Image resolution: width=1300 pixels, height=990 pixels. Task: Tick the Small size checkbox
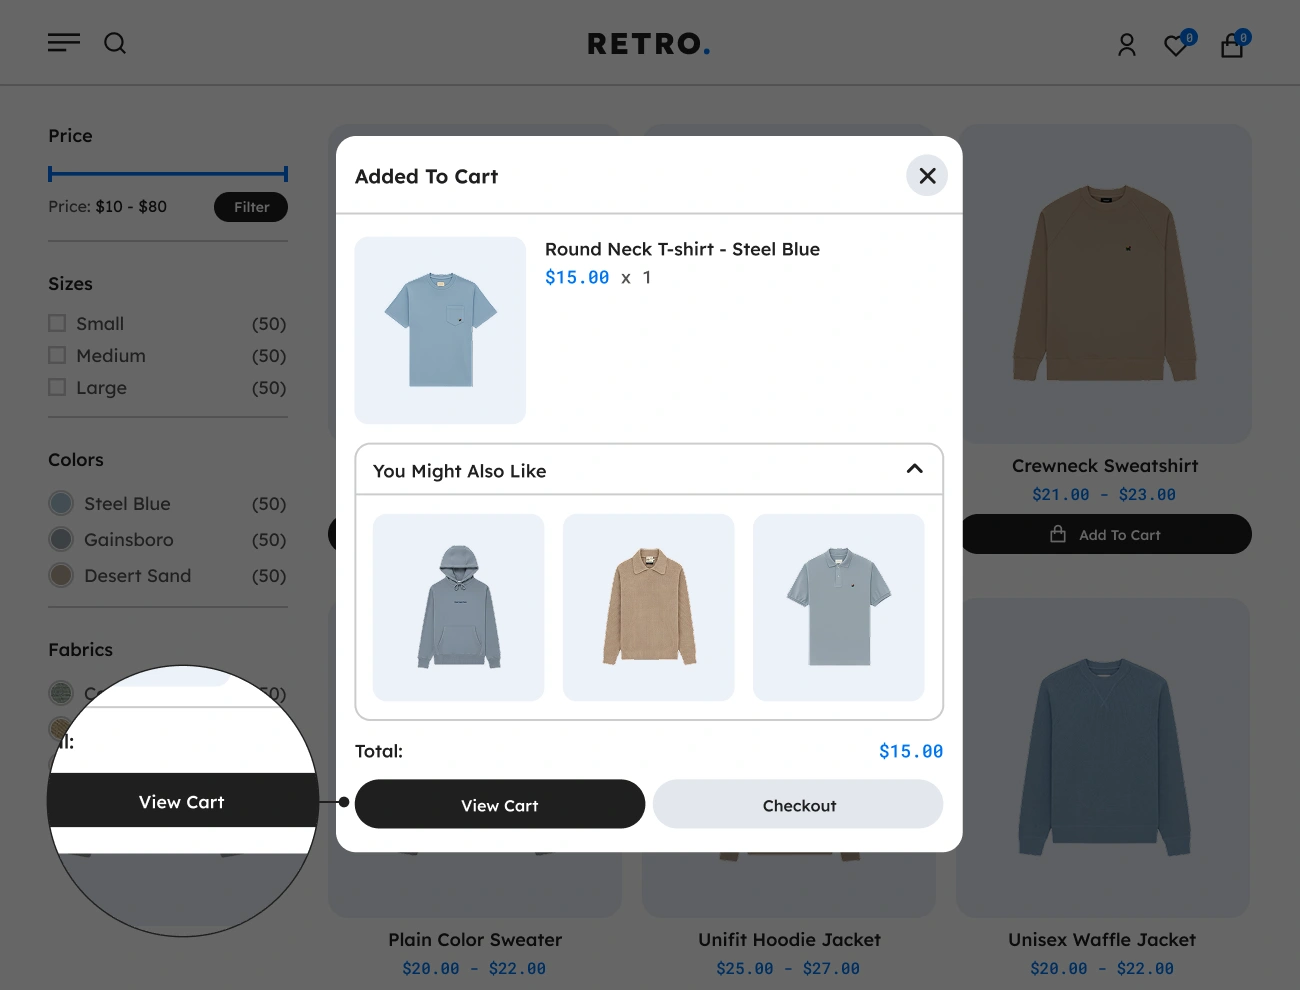tap(57, 323)
